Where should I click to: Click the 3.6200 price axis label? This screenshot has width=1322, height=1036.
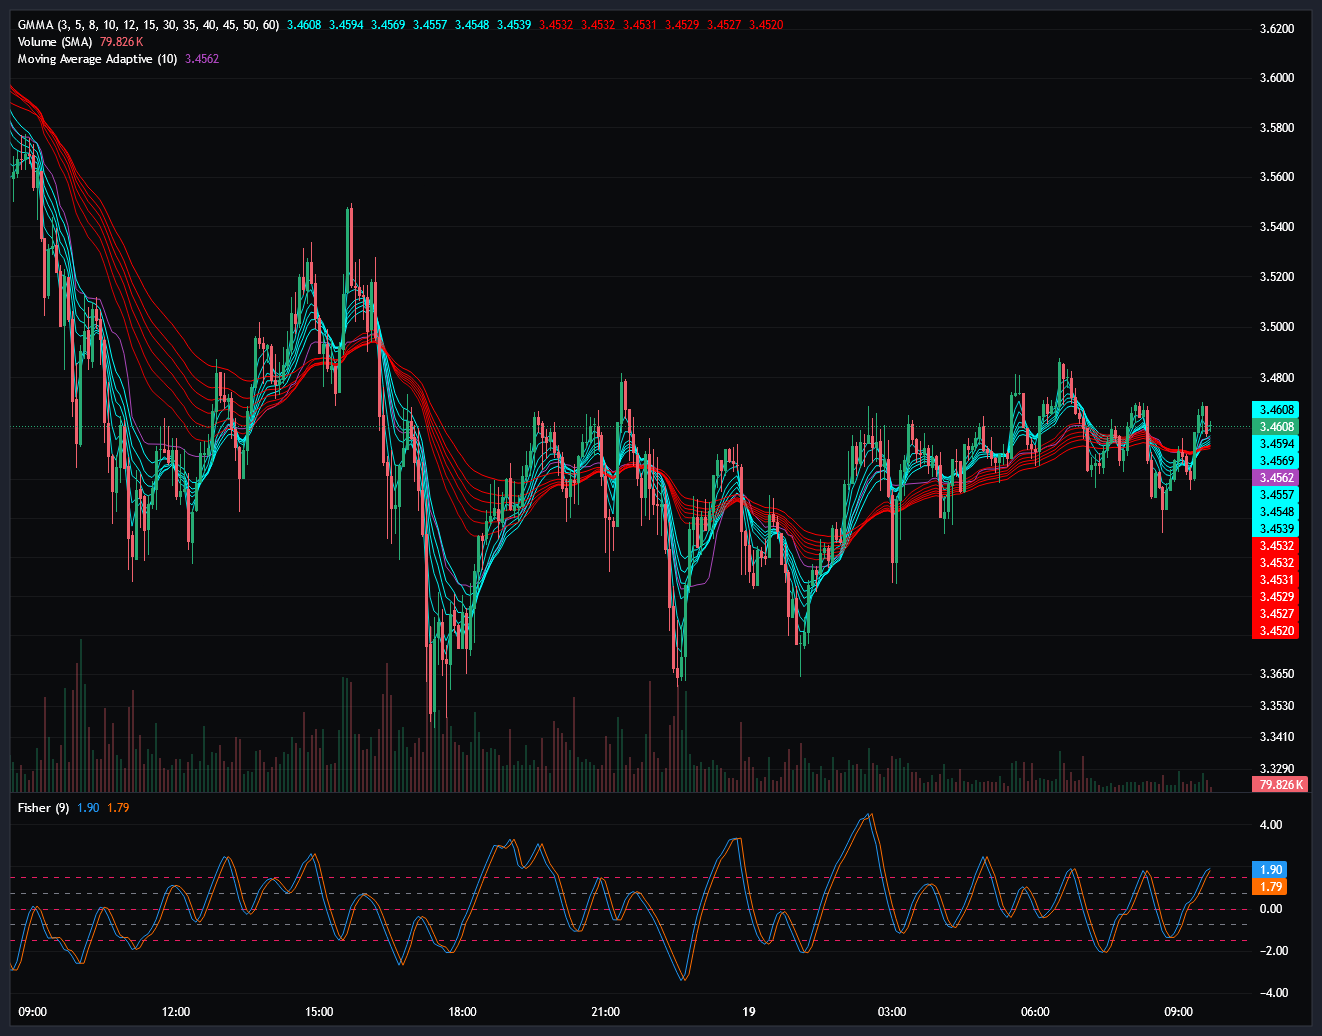1277,28
